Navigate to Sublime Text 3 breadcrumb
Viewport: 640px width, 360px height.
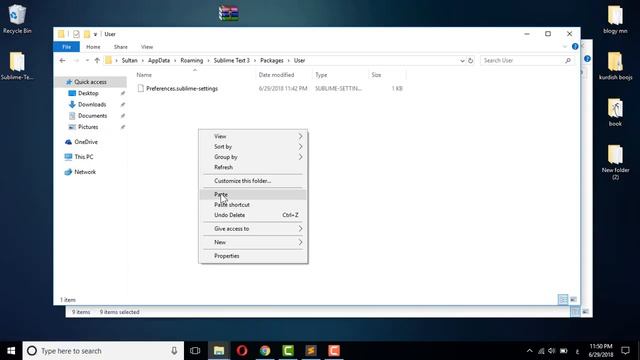click(231, 60)
